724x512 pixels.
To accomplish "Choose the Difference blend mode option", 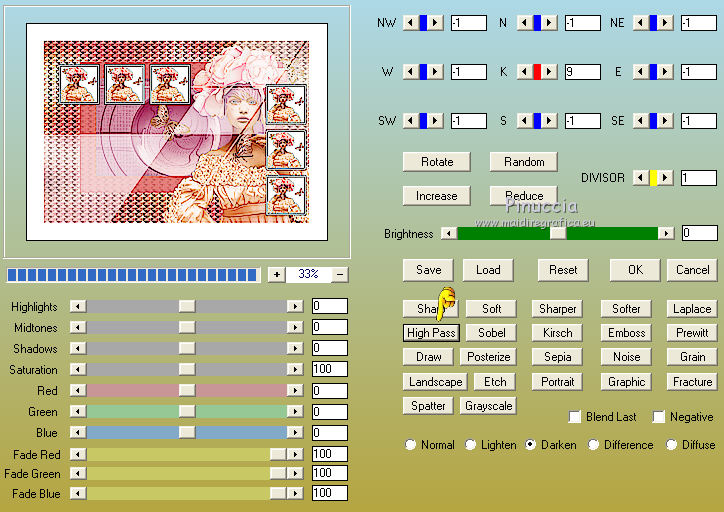I will point(593,445).
